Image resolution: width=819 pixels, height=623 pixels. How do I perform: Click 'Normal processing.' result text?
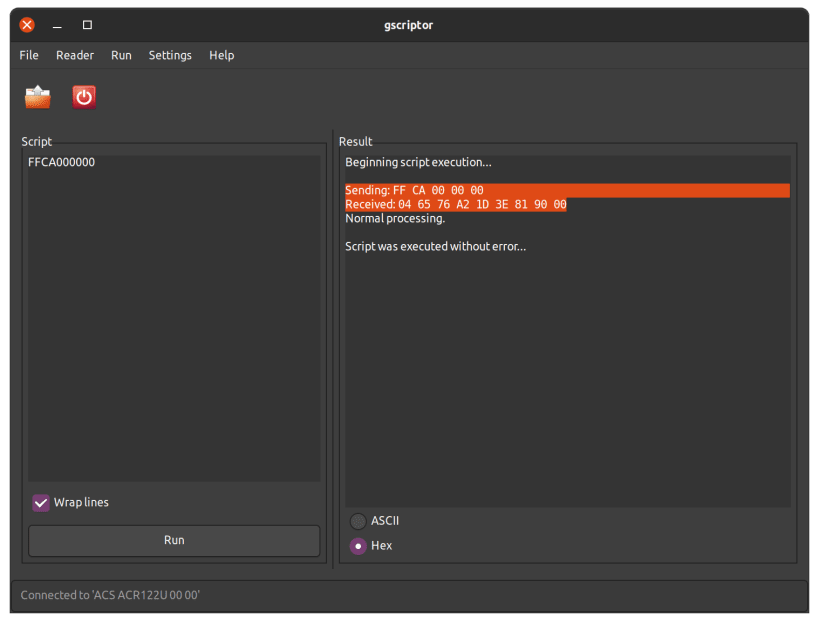(x=395, y=219)
